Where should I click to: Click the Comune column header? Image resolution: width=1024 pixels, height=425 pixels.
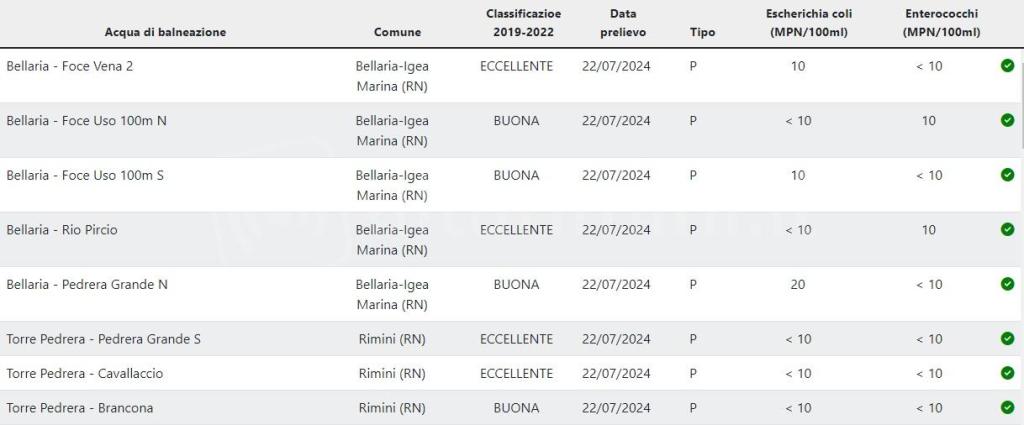(397, 32)
